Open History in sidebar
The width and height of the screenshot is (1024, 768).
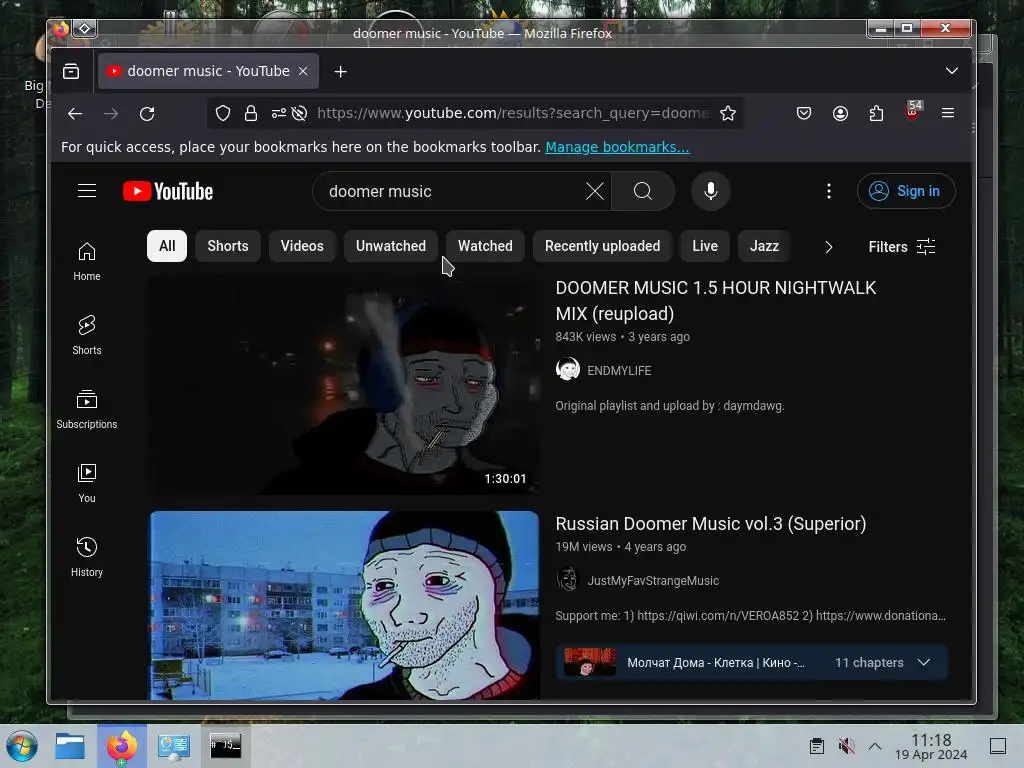[x=87, y=557]
